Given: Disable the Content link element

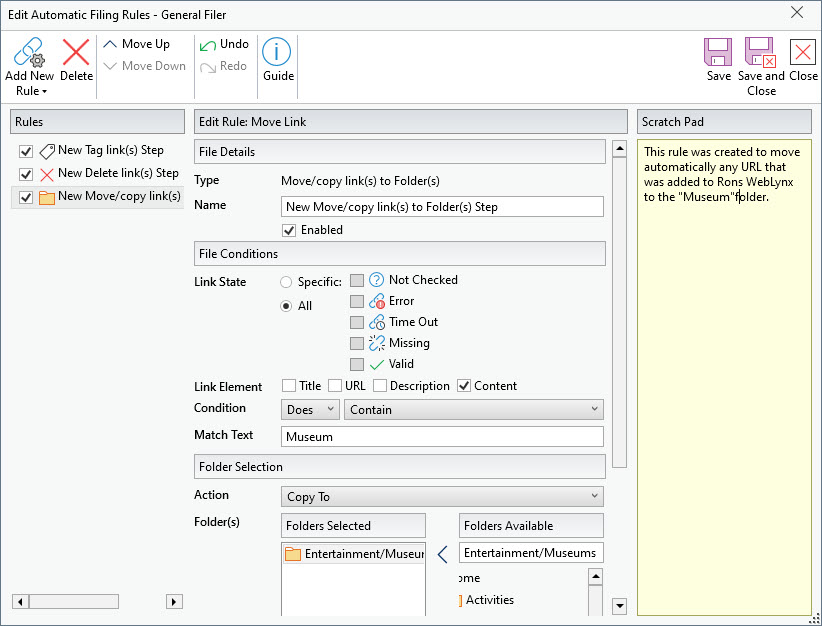Looking at the screenshot, I should pos(463,386).
